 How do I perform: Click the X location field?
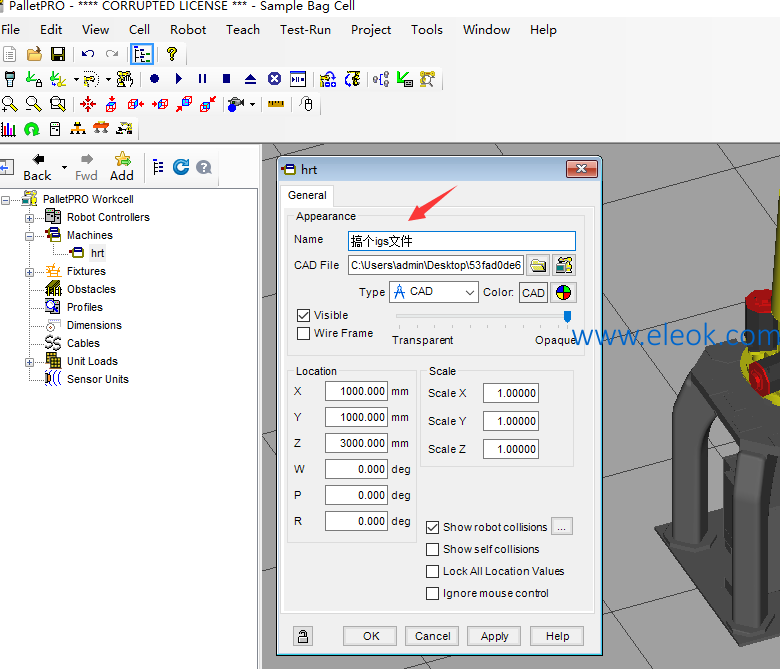tap(356, 391)
